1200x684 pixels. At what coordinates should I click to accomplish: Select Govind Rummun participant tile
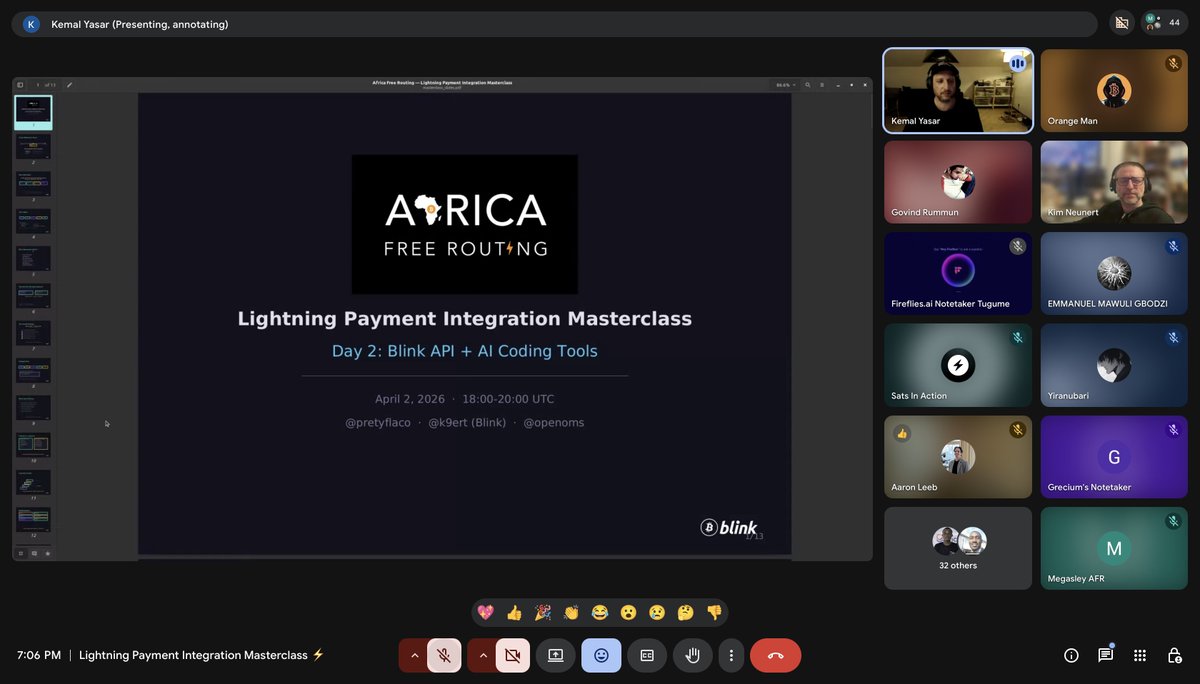tap(958, 182)
